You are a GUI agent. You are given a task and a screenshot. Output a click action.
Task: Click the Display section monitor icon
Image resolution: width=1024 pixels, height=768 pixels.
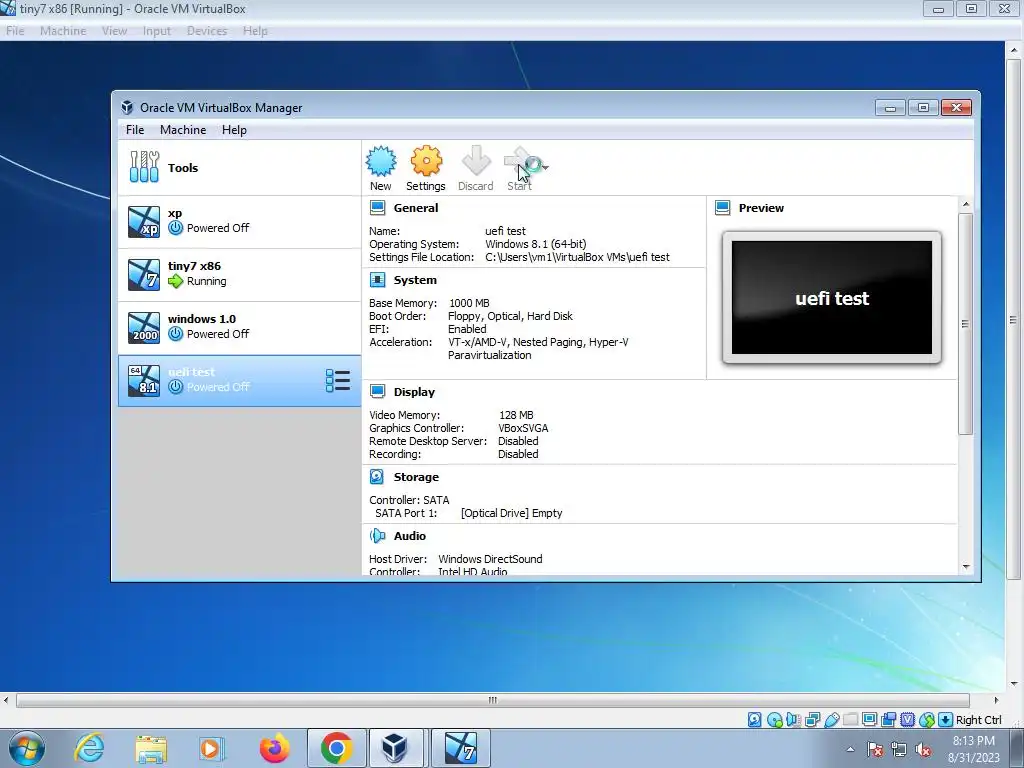point(377,391)
